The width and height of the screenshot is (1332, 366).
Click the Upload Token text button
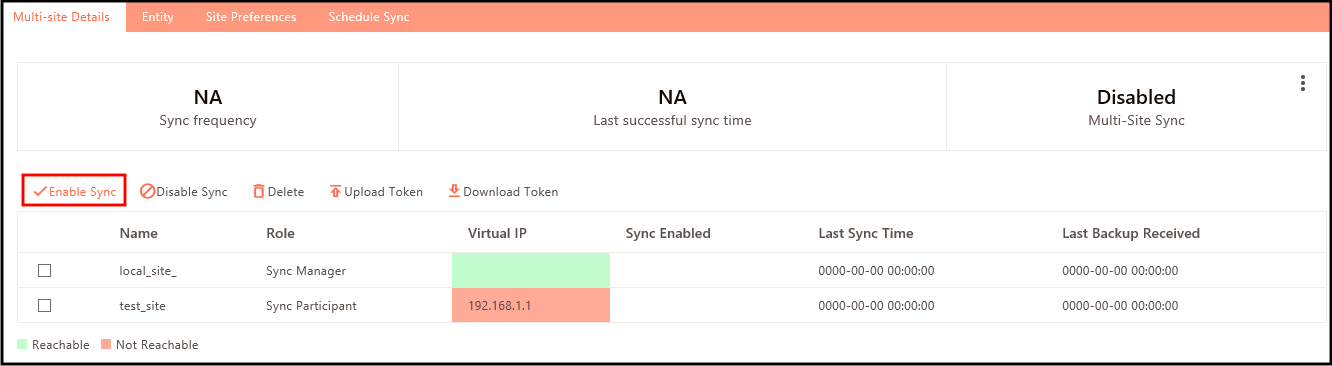click(x=384, y=192)
